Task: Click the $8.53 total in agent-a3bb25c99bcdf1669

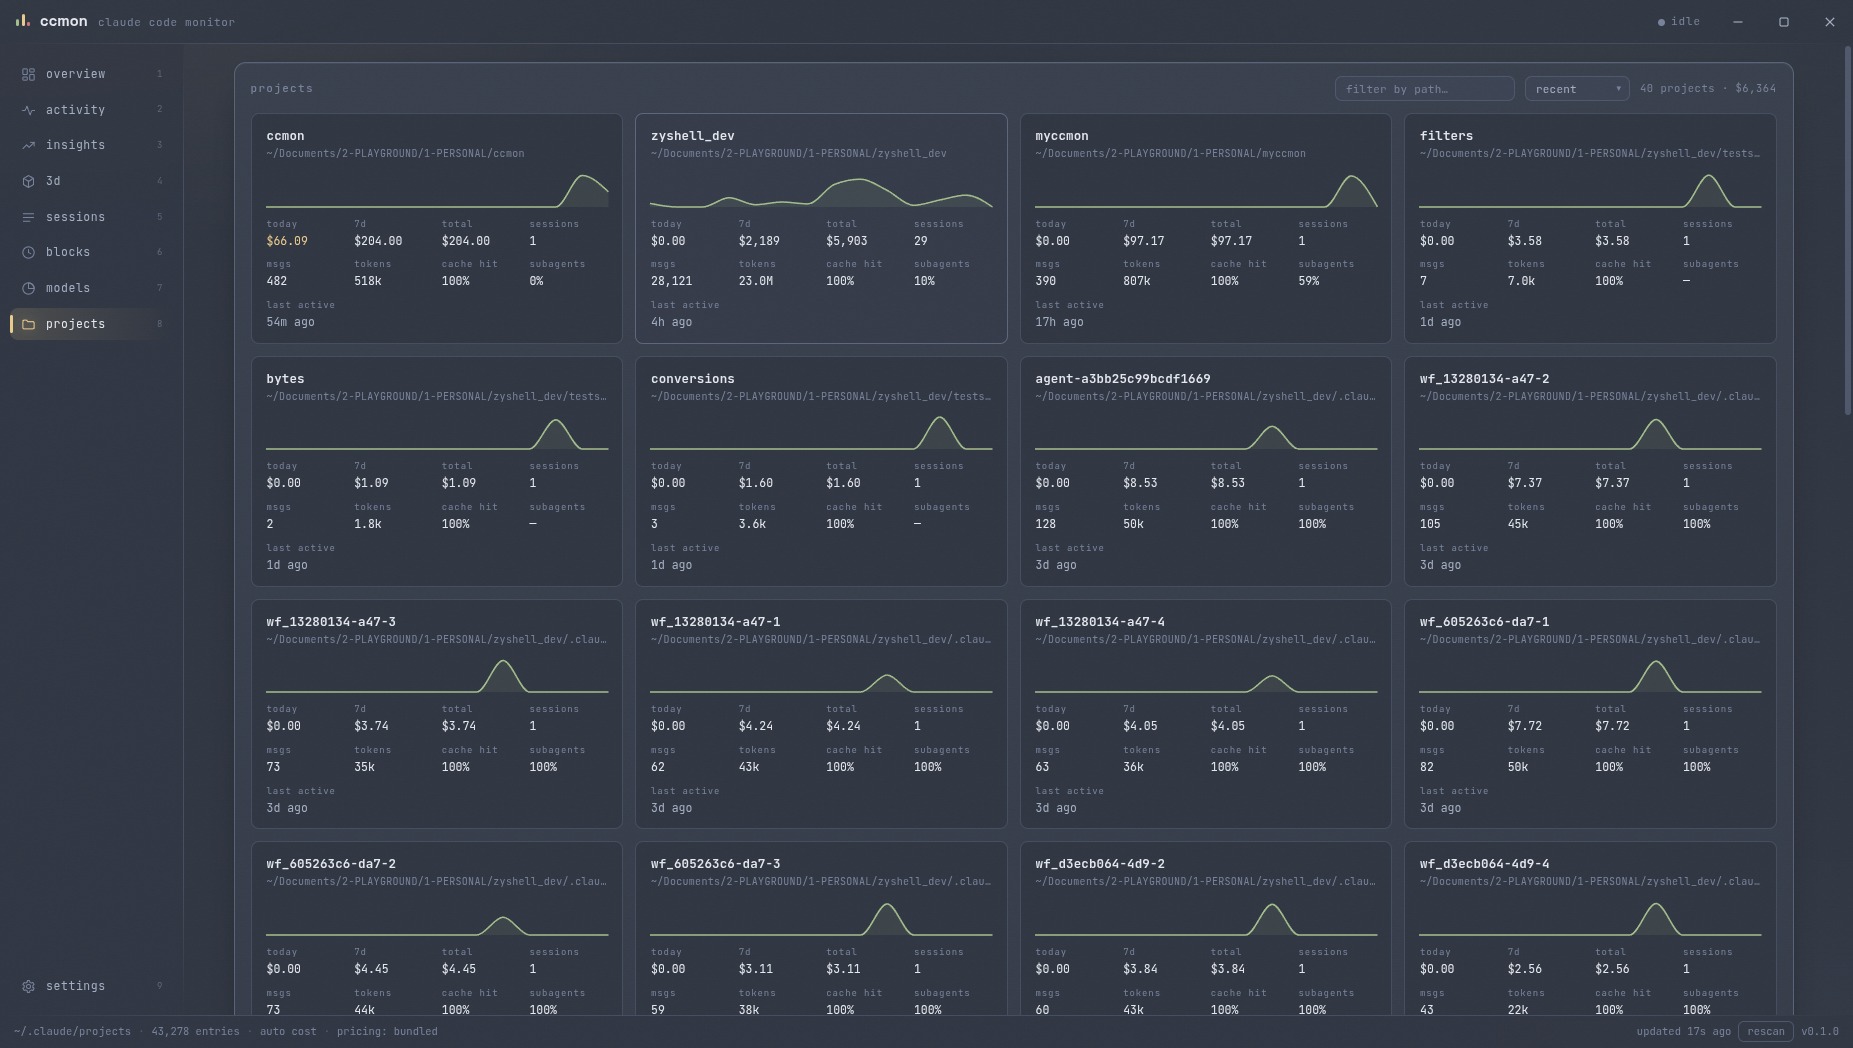Action: click(x=1228, y=484)
